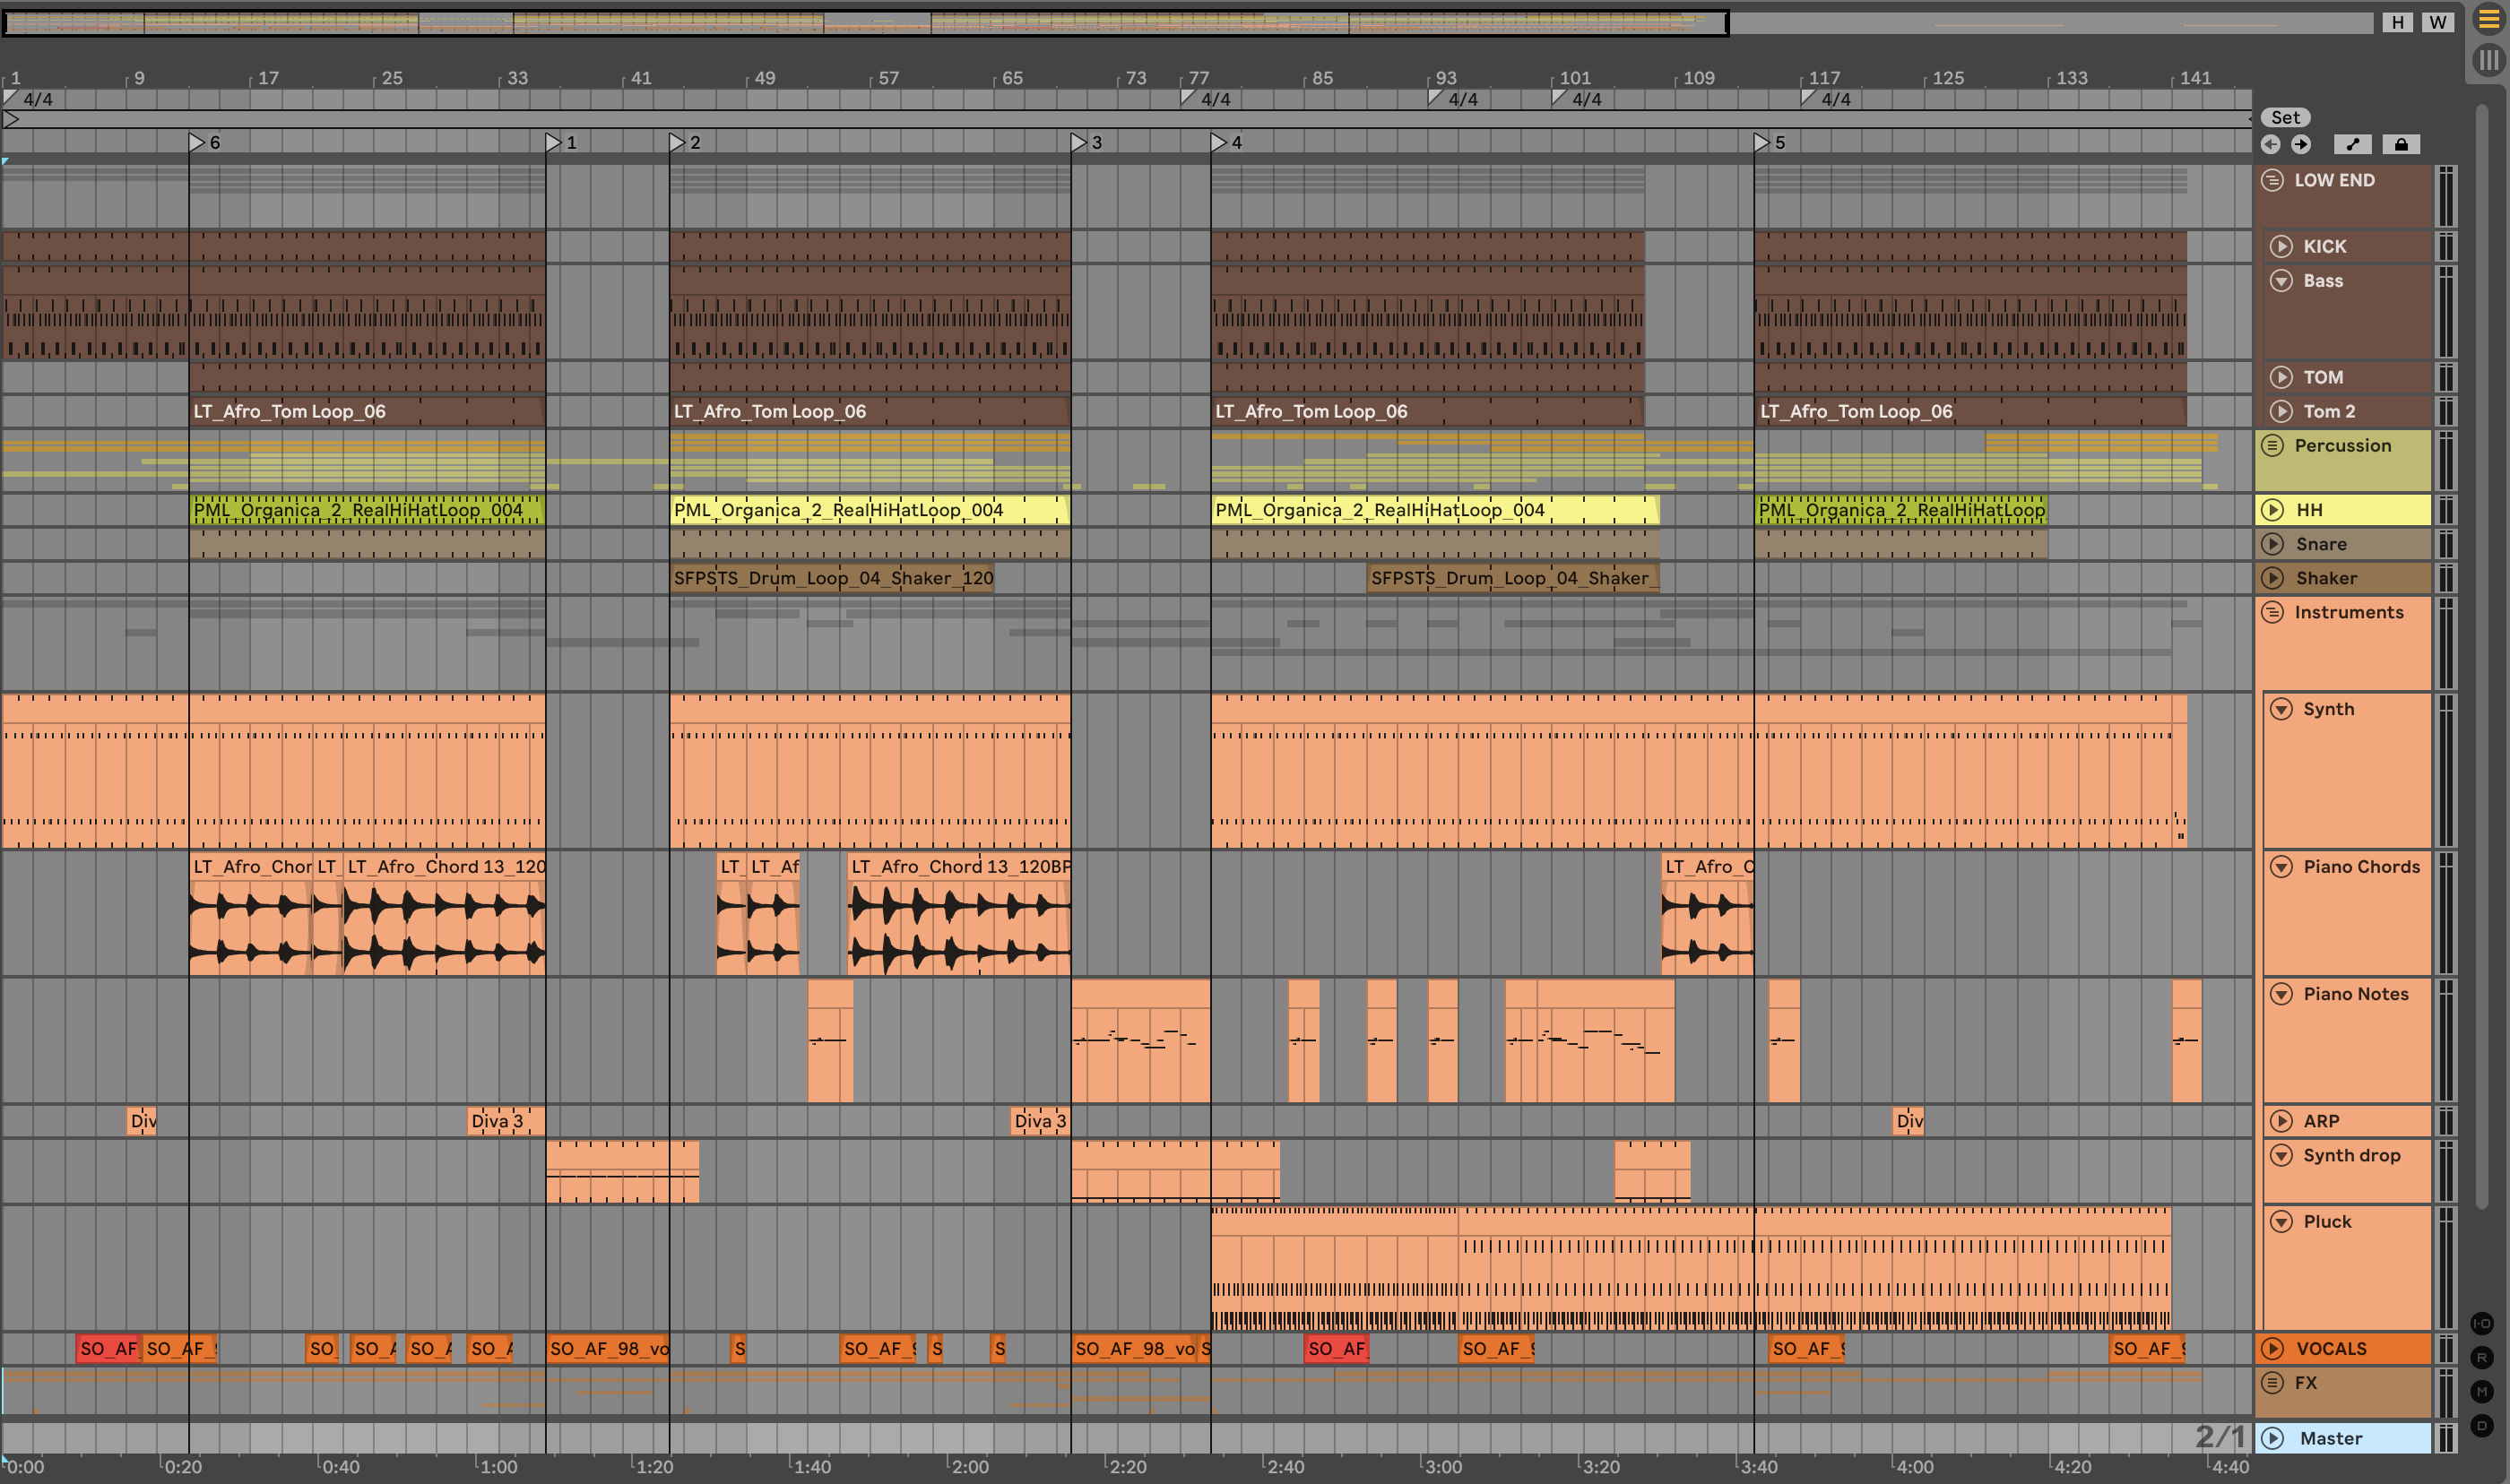Jump to next locator arrow

(2301, 144)
